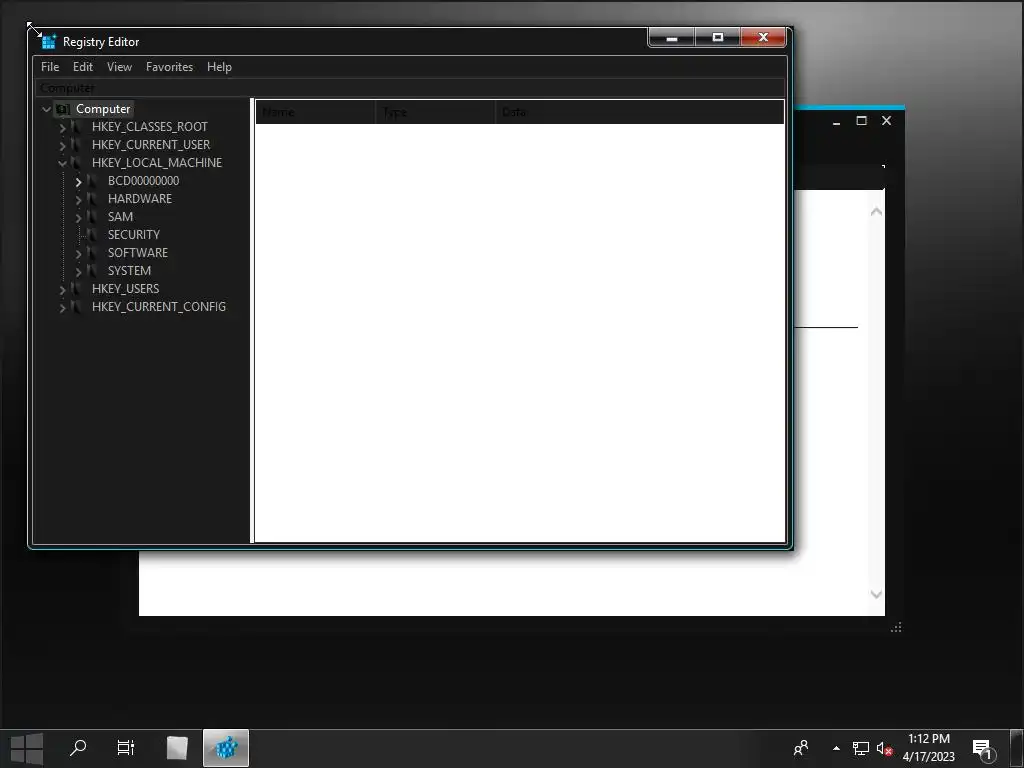Click the Data column header
The width and height of the screenshot is (1024, 768).
(640, 112)
